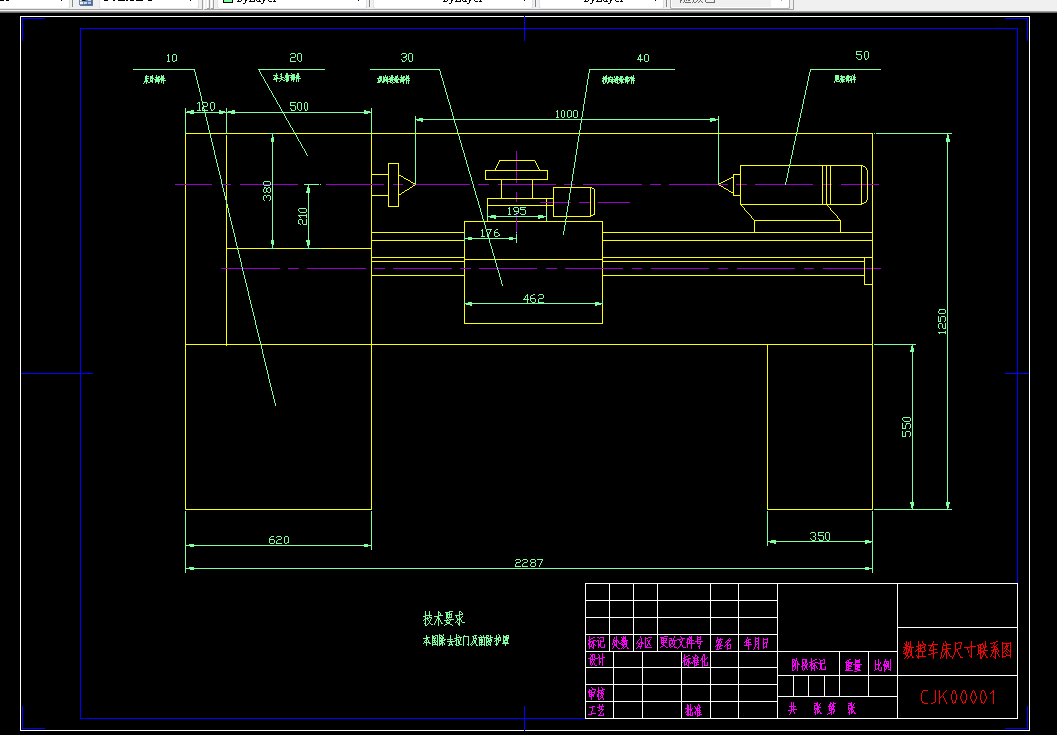This screenshot has height=735, width=1057.
Task: Select the 380 vertical dimension
Action: click(x=267, y=191)
